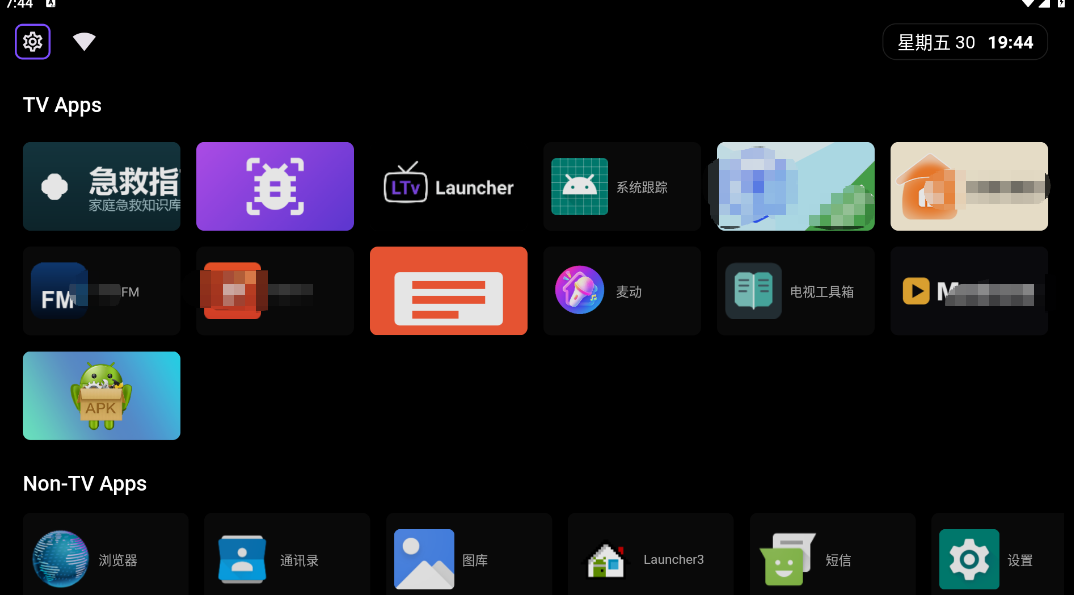
Task: Open the FM radio app tile
Action: click(x=101, y=291)
